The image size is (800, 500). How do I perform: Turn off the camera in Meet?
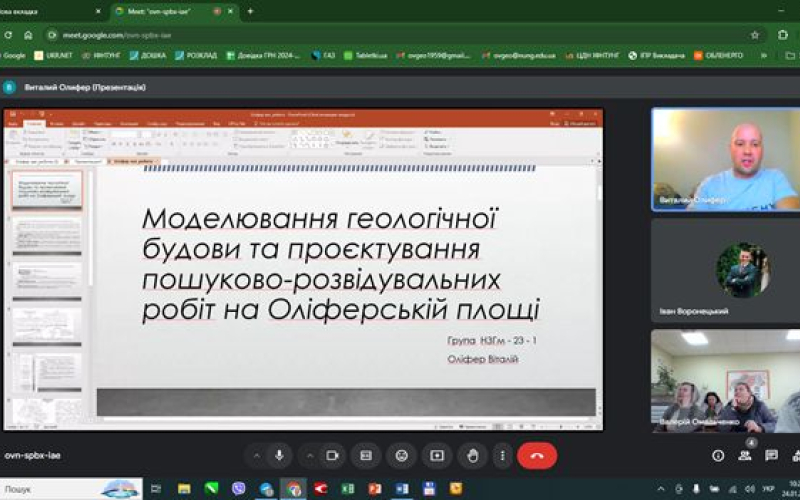pyautogui.click(x=333, y=456)
